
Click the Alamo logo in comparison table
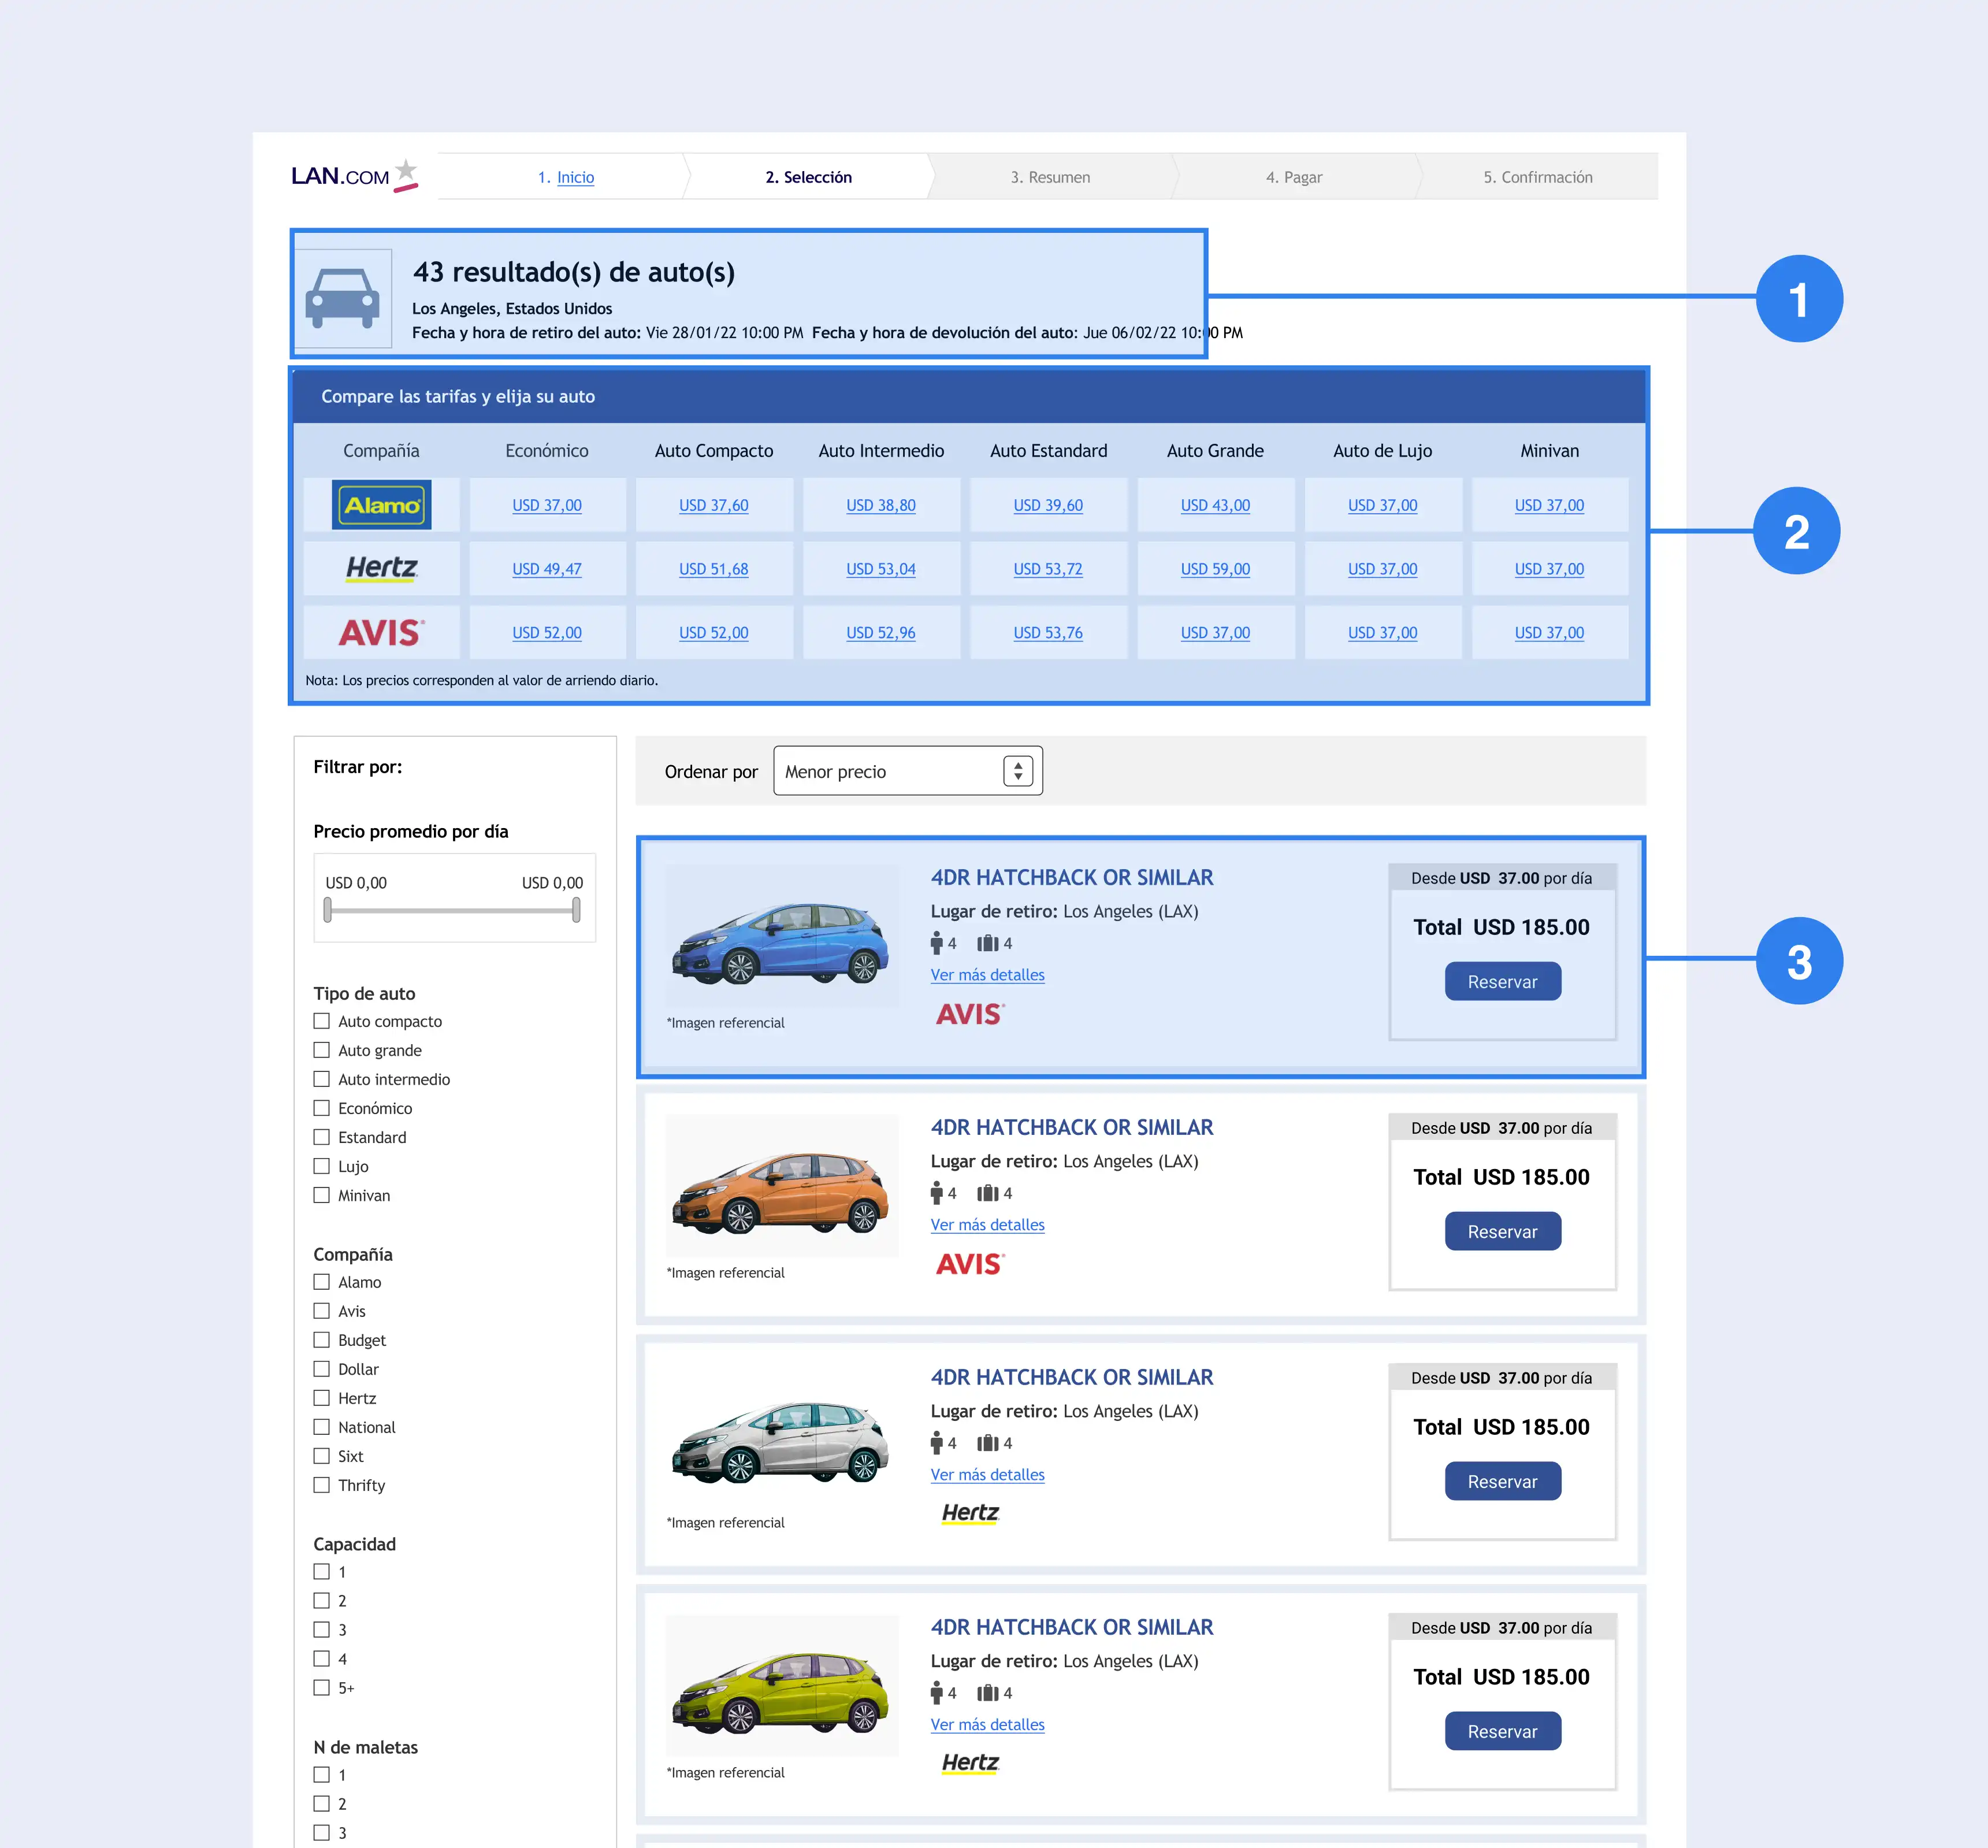click(381, 505)
